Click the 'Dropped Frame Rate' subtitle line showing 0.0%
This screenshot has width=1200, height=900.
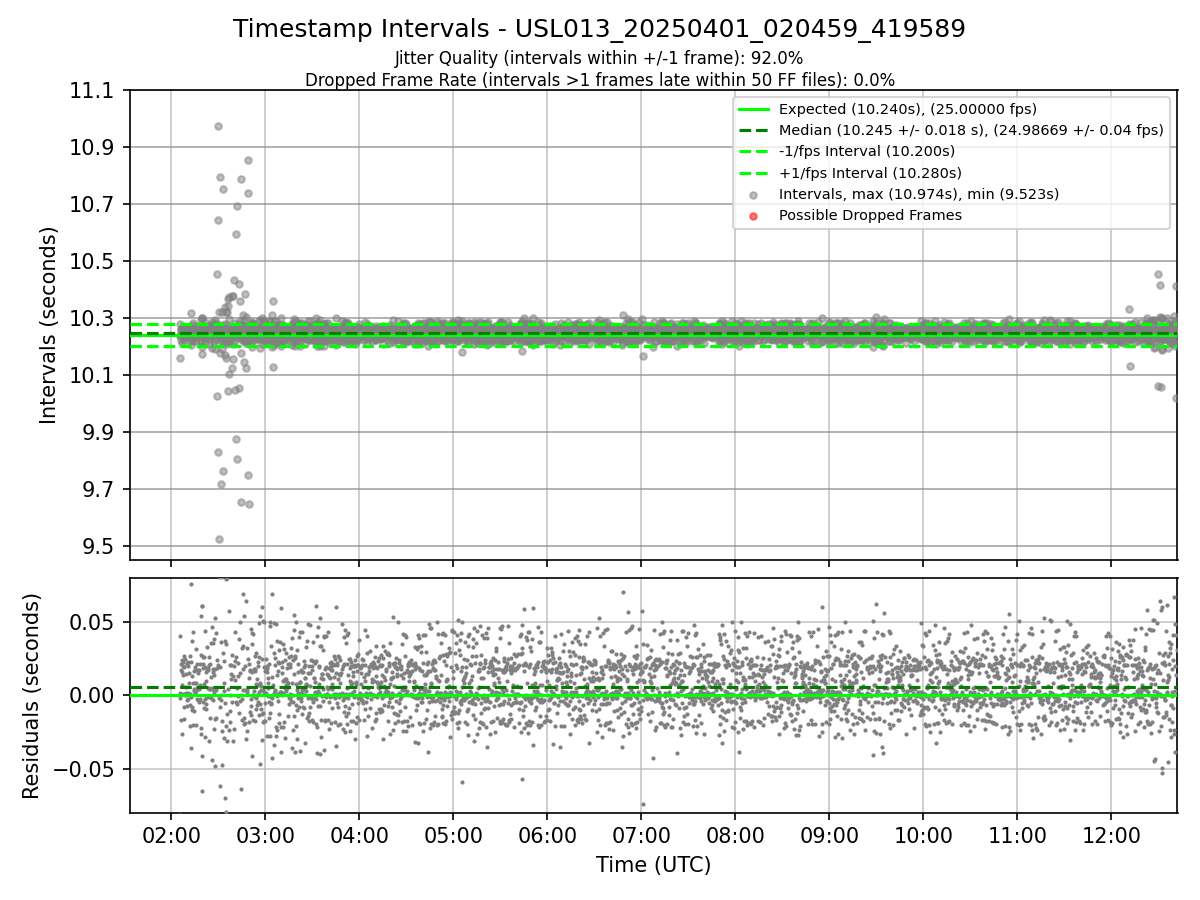coord(599,80)
